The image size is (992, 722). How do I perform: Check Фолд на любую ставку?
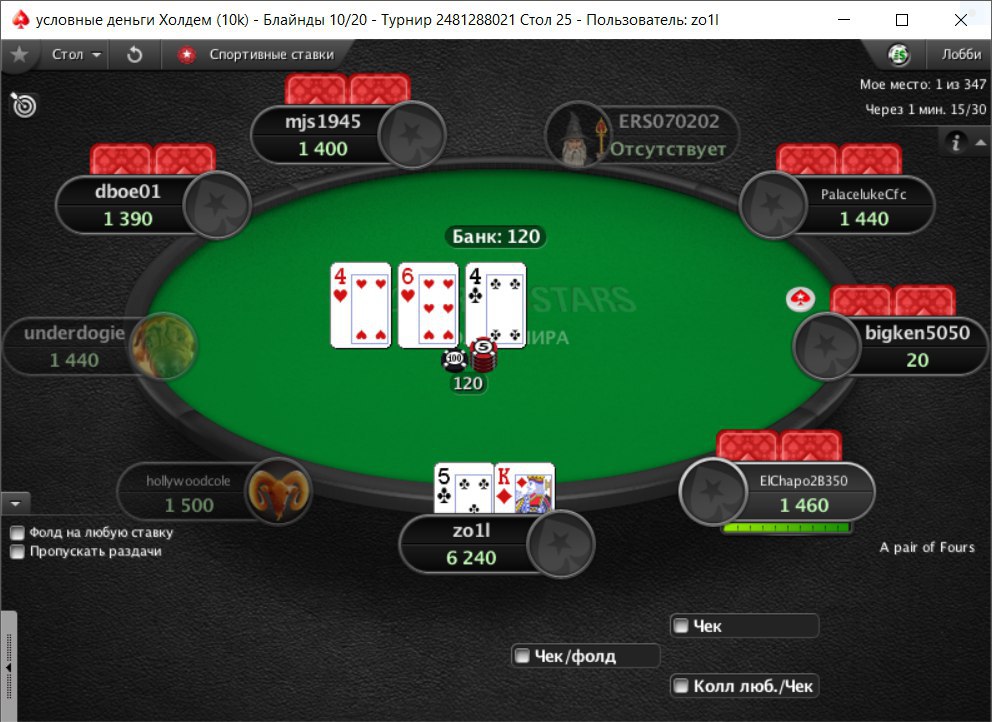click(17, 533)
